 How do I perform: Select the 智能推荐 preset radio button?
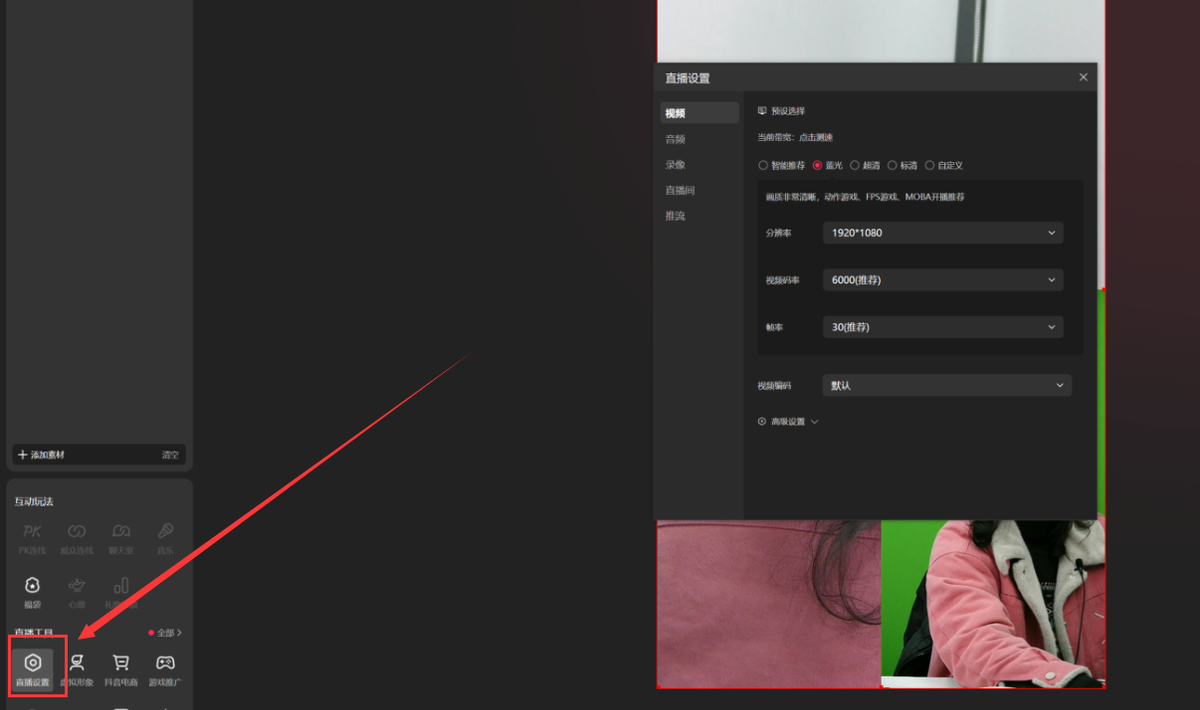point(763,165)
